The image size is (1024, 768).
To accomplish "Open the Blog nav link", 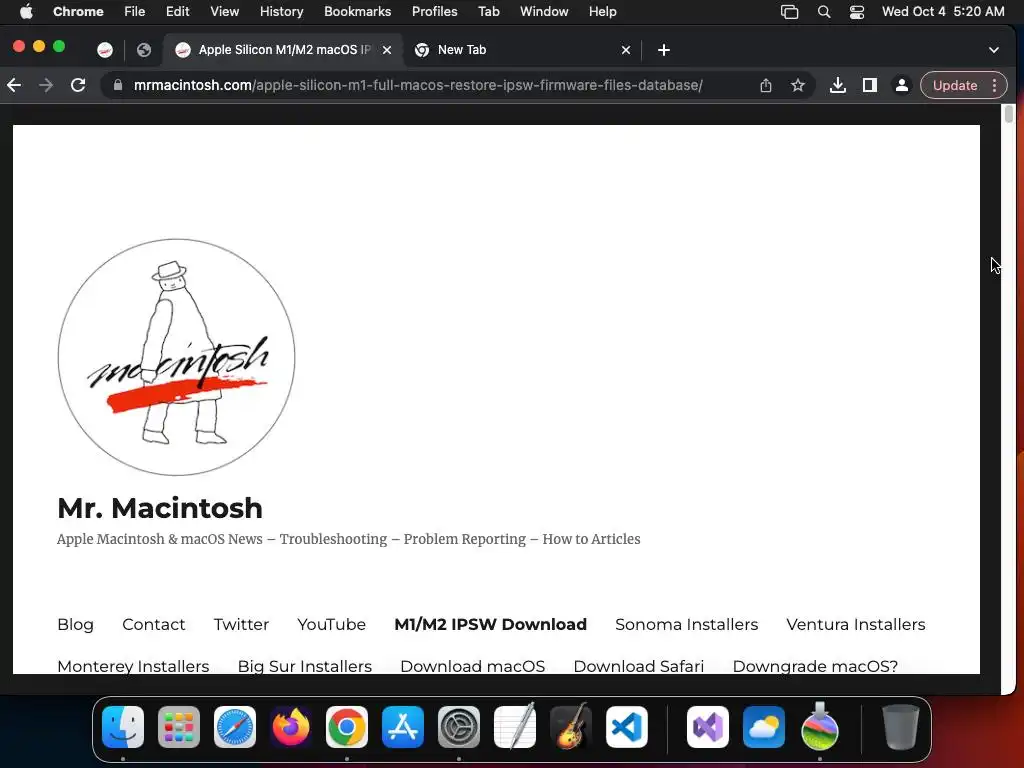I will (x=76, y=624).
